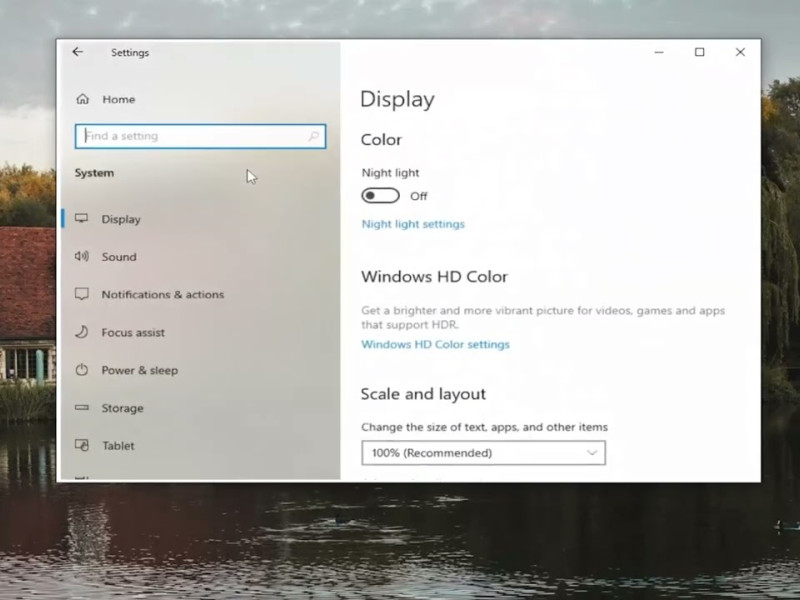Screen dimensions: 800x600
Task: Go to Settings Home
Action: coord(201,99)
